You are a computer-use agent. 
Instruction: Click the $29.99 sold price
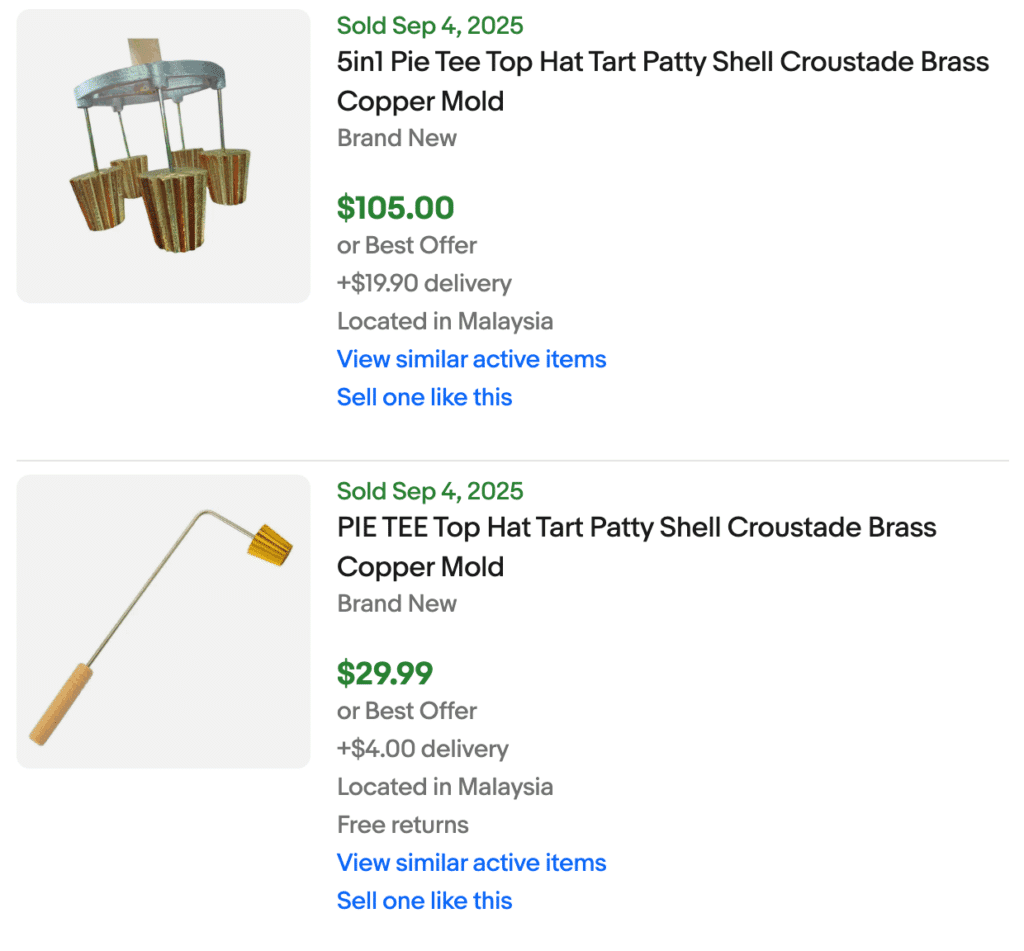pyautogui.click(x=384, y=673)
